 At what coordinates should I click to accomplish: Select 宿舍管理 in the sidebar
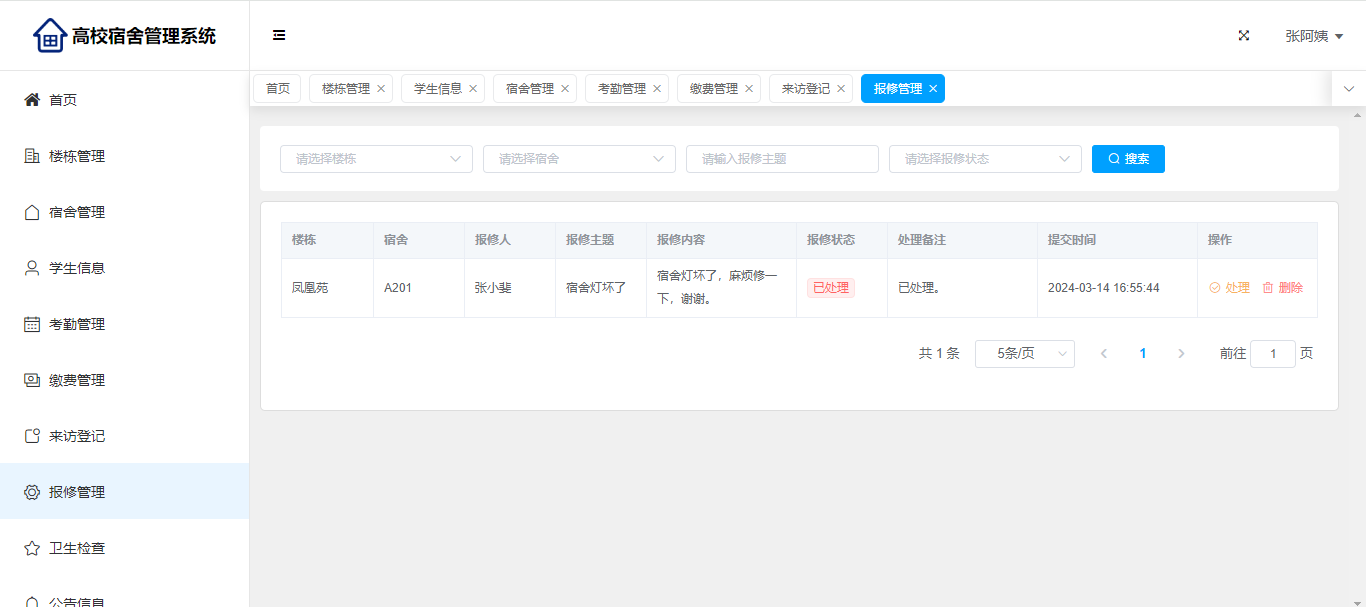click(77, 212)
